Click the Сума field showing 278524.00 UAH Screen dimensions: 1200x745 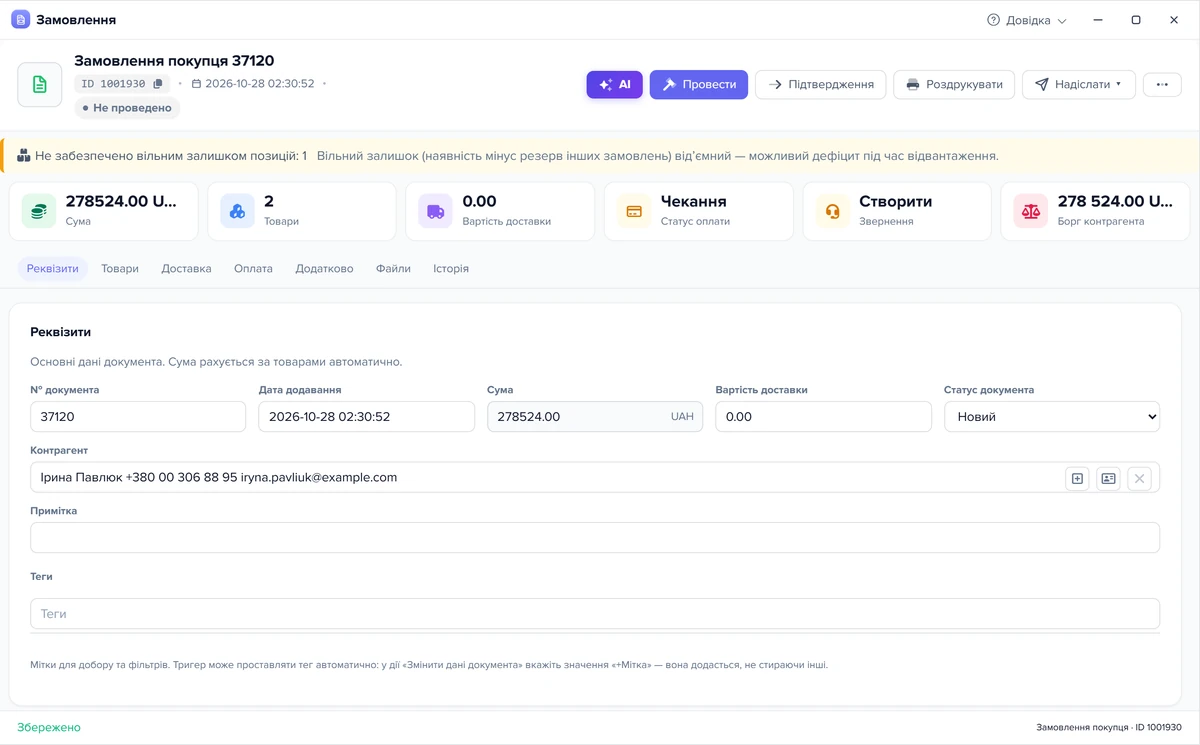point(595,417)
